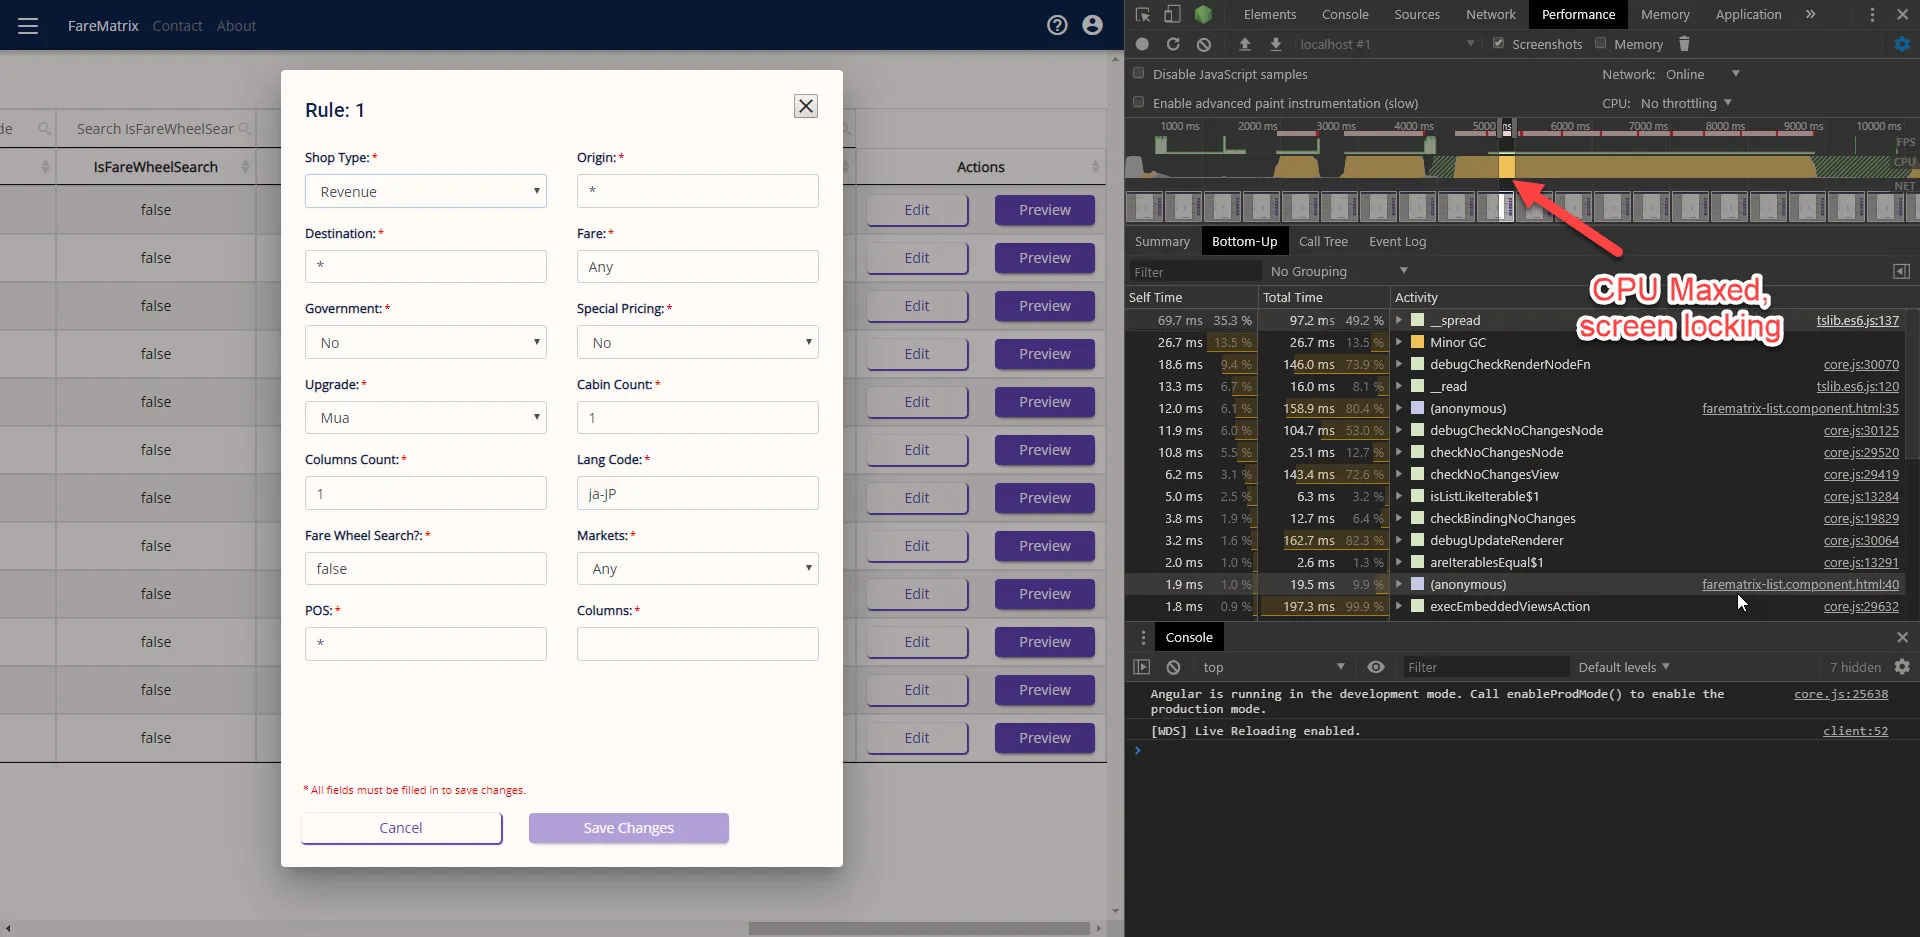Image resolution: width=1920 pixels, height=937 pixels.
Task: Open the CPU No throttling dropdown
Action: (x=1687, y=103)
